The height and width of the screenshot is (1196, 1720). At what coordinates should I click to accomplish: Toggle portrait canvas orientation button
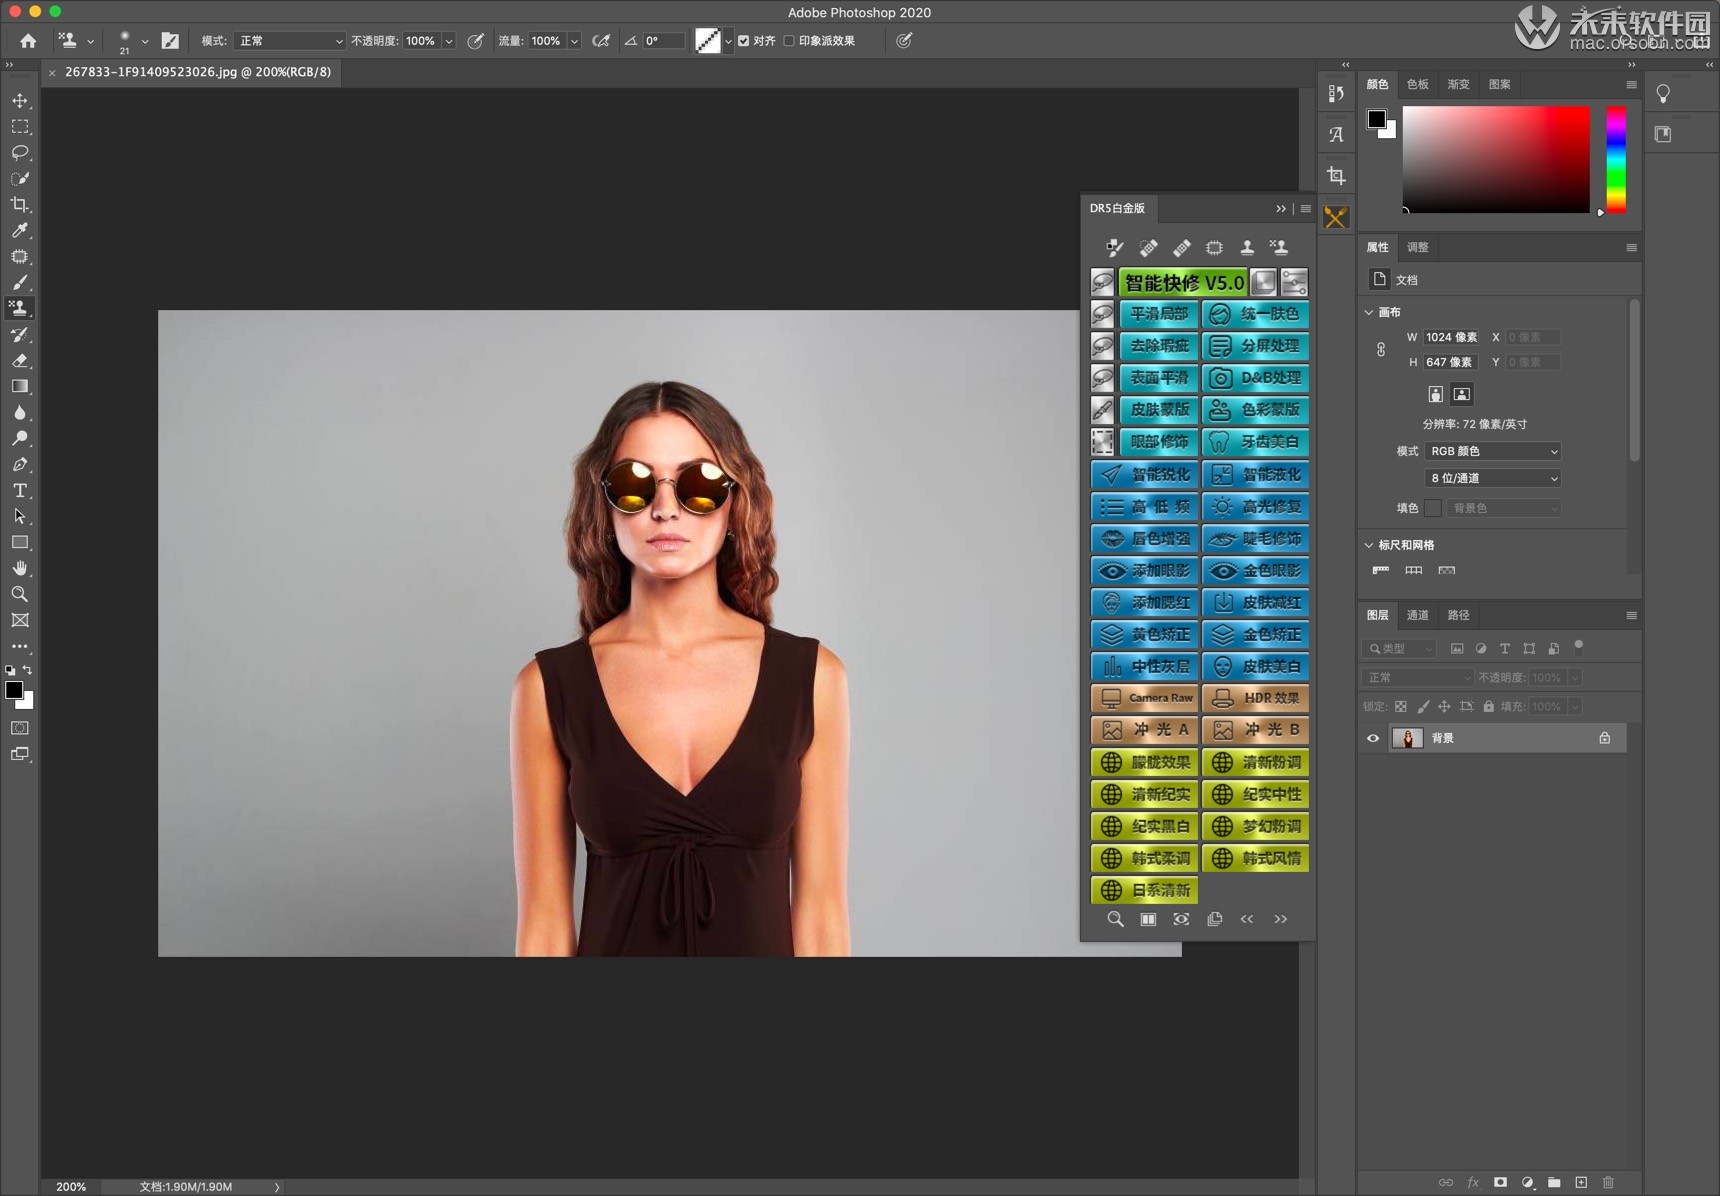tap(1435, 394)
